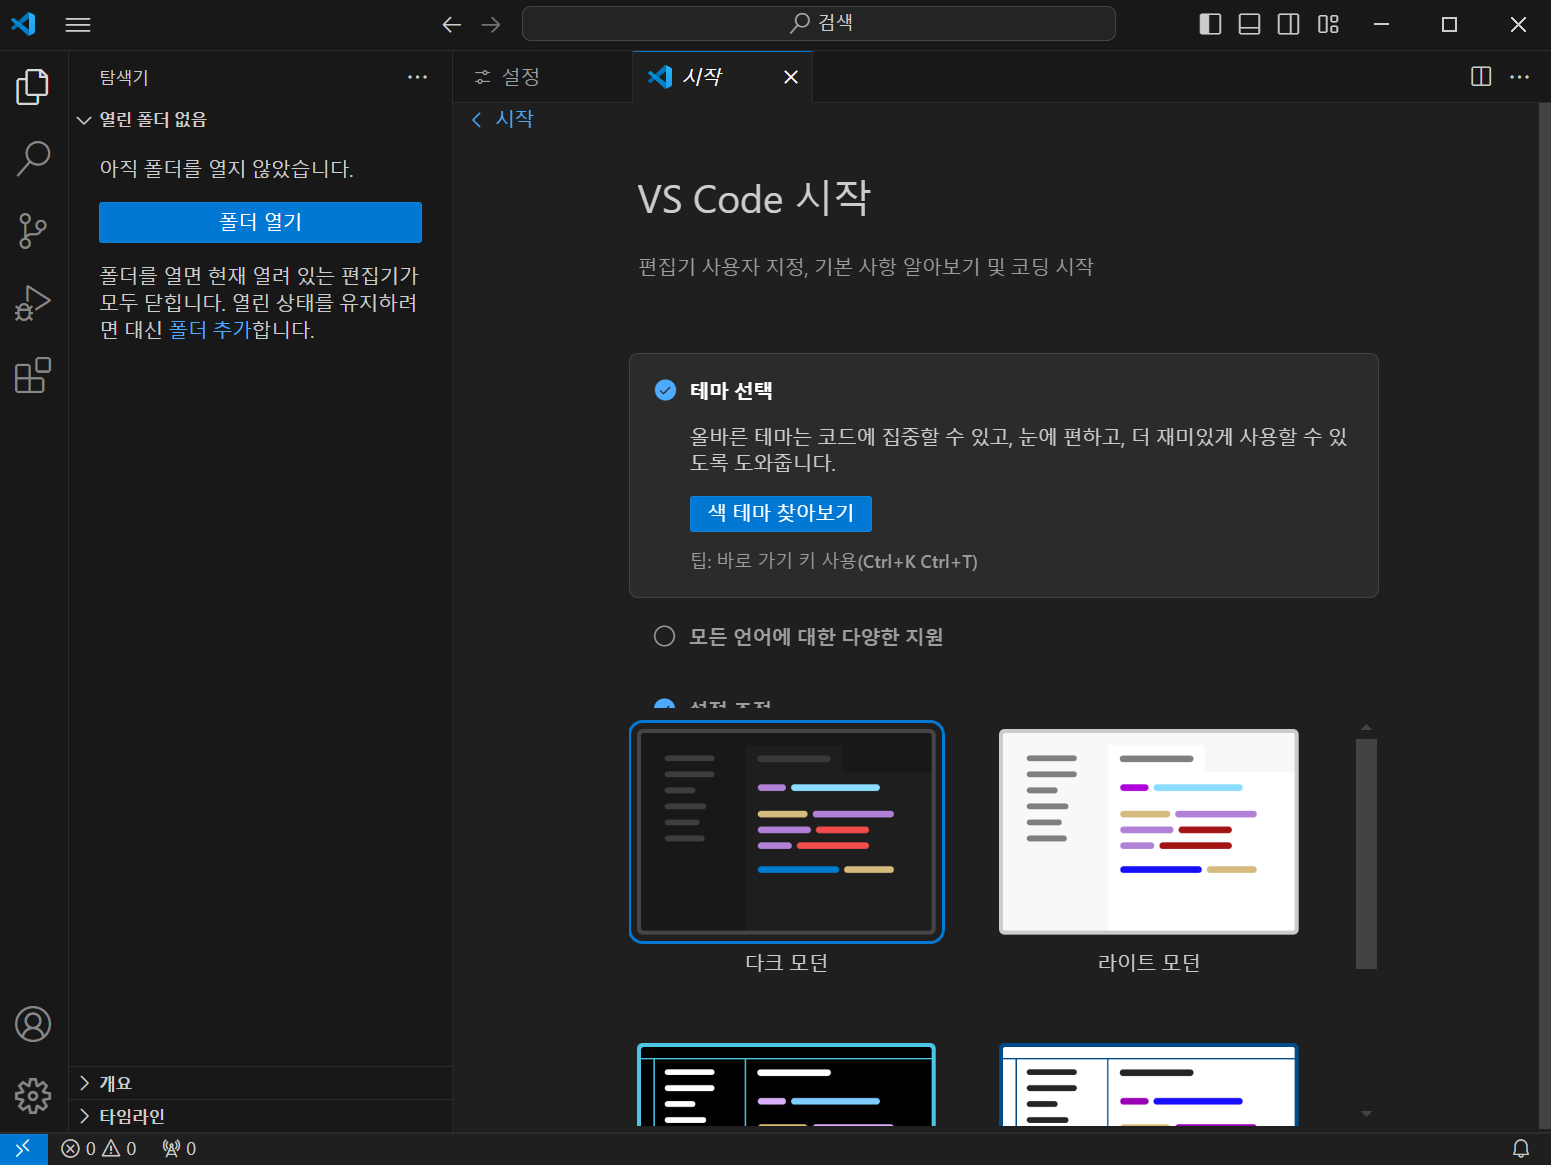Toggle the bottom panel layout icon
This screenshot has height=1165, width=1551.
coord(1249,24)
